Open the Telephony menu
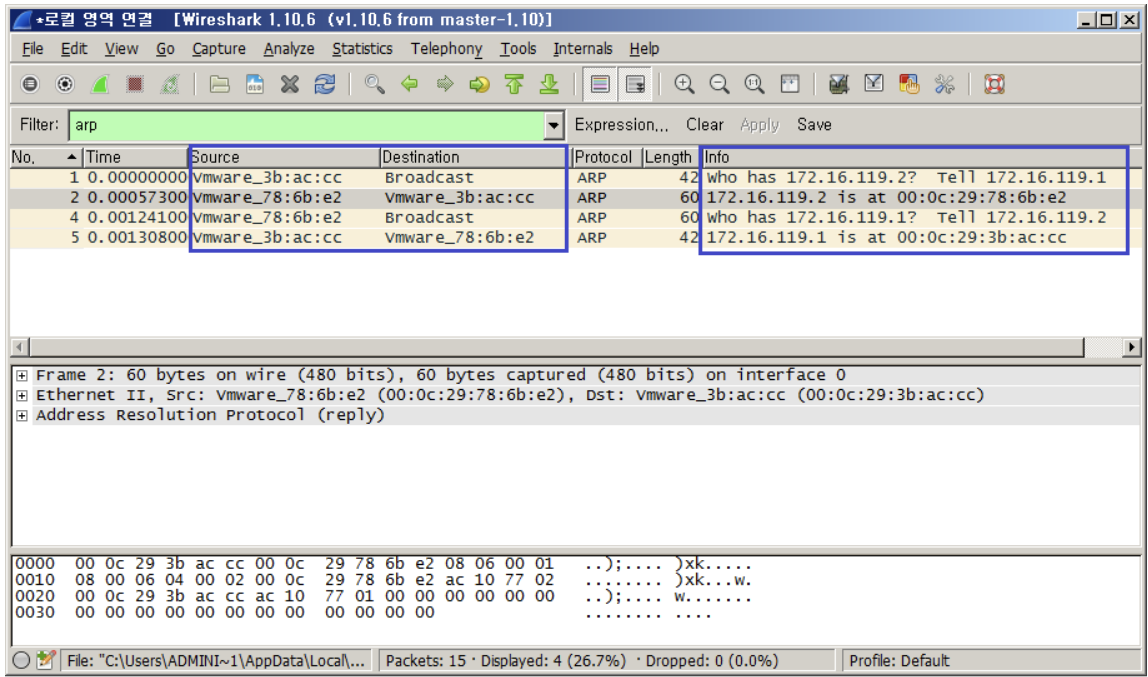 tap(447, 49)
